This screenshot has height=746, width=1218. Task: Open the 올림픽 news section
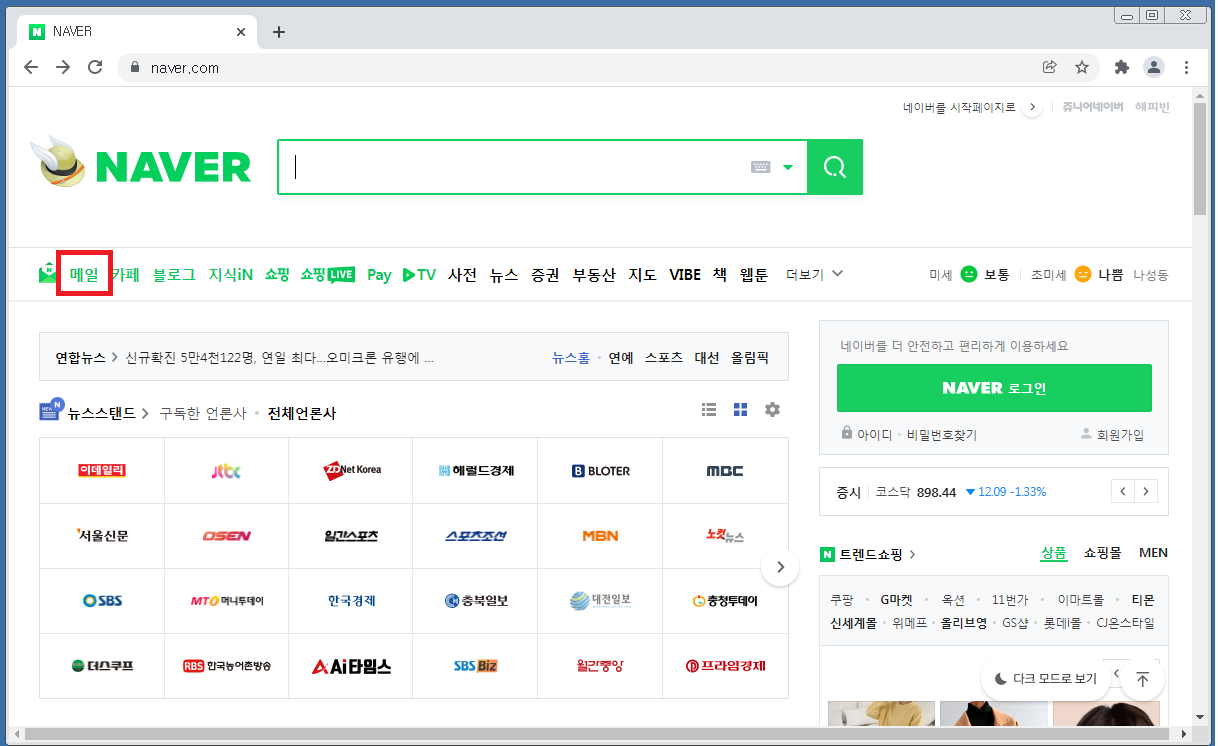point(750,357)
